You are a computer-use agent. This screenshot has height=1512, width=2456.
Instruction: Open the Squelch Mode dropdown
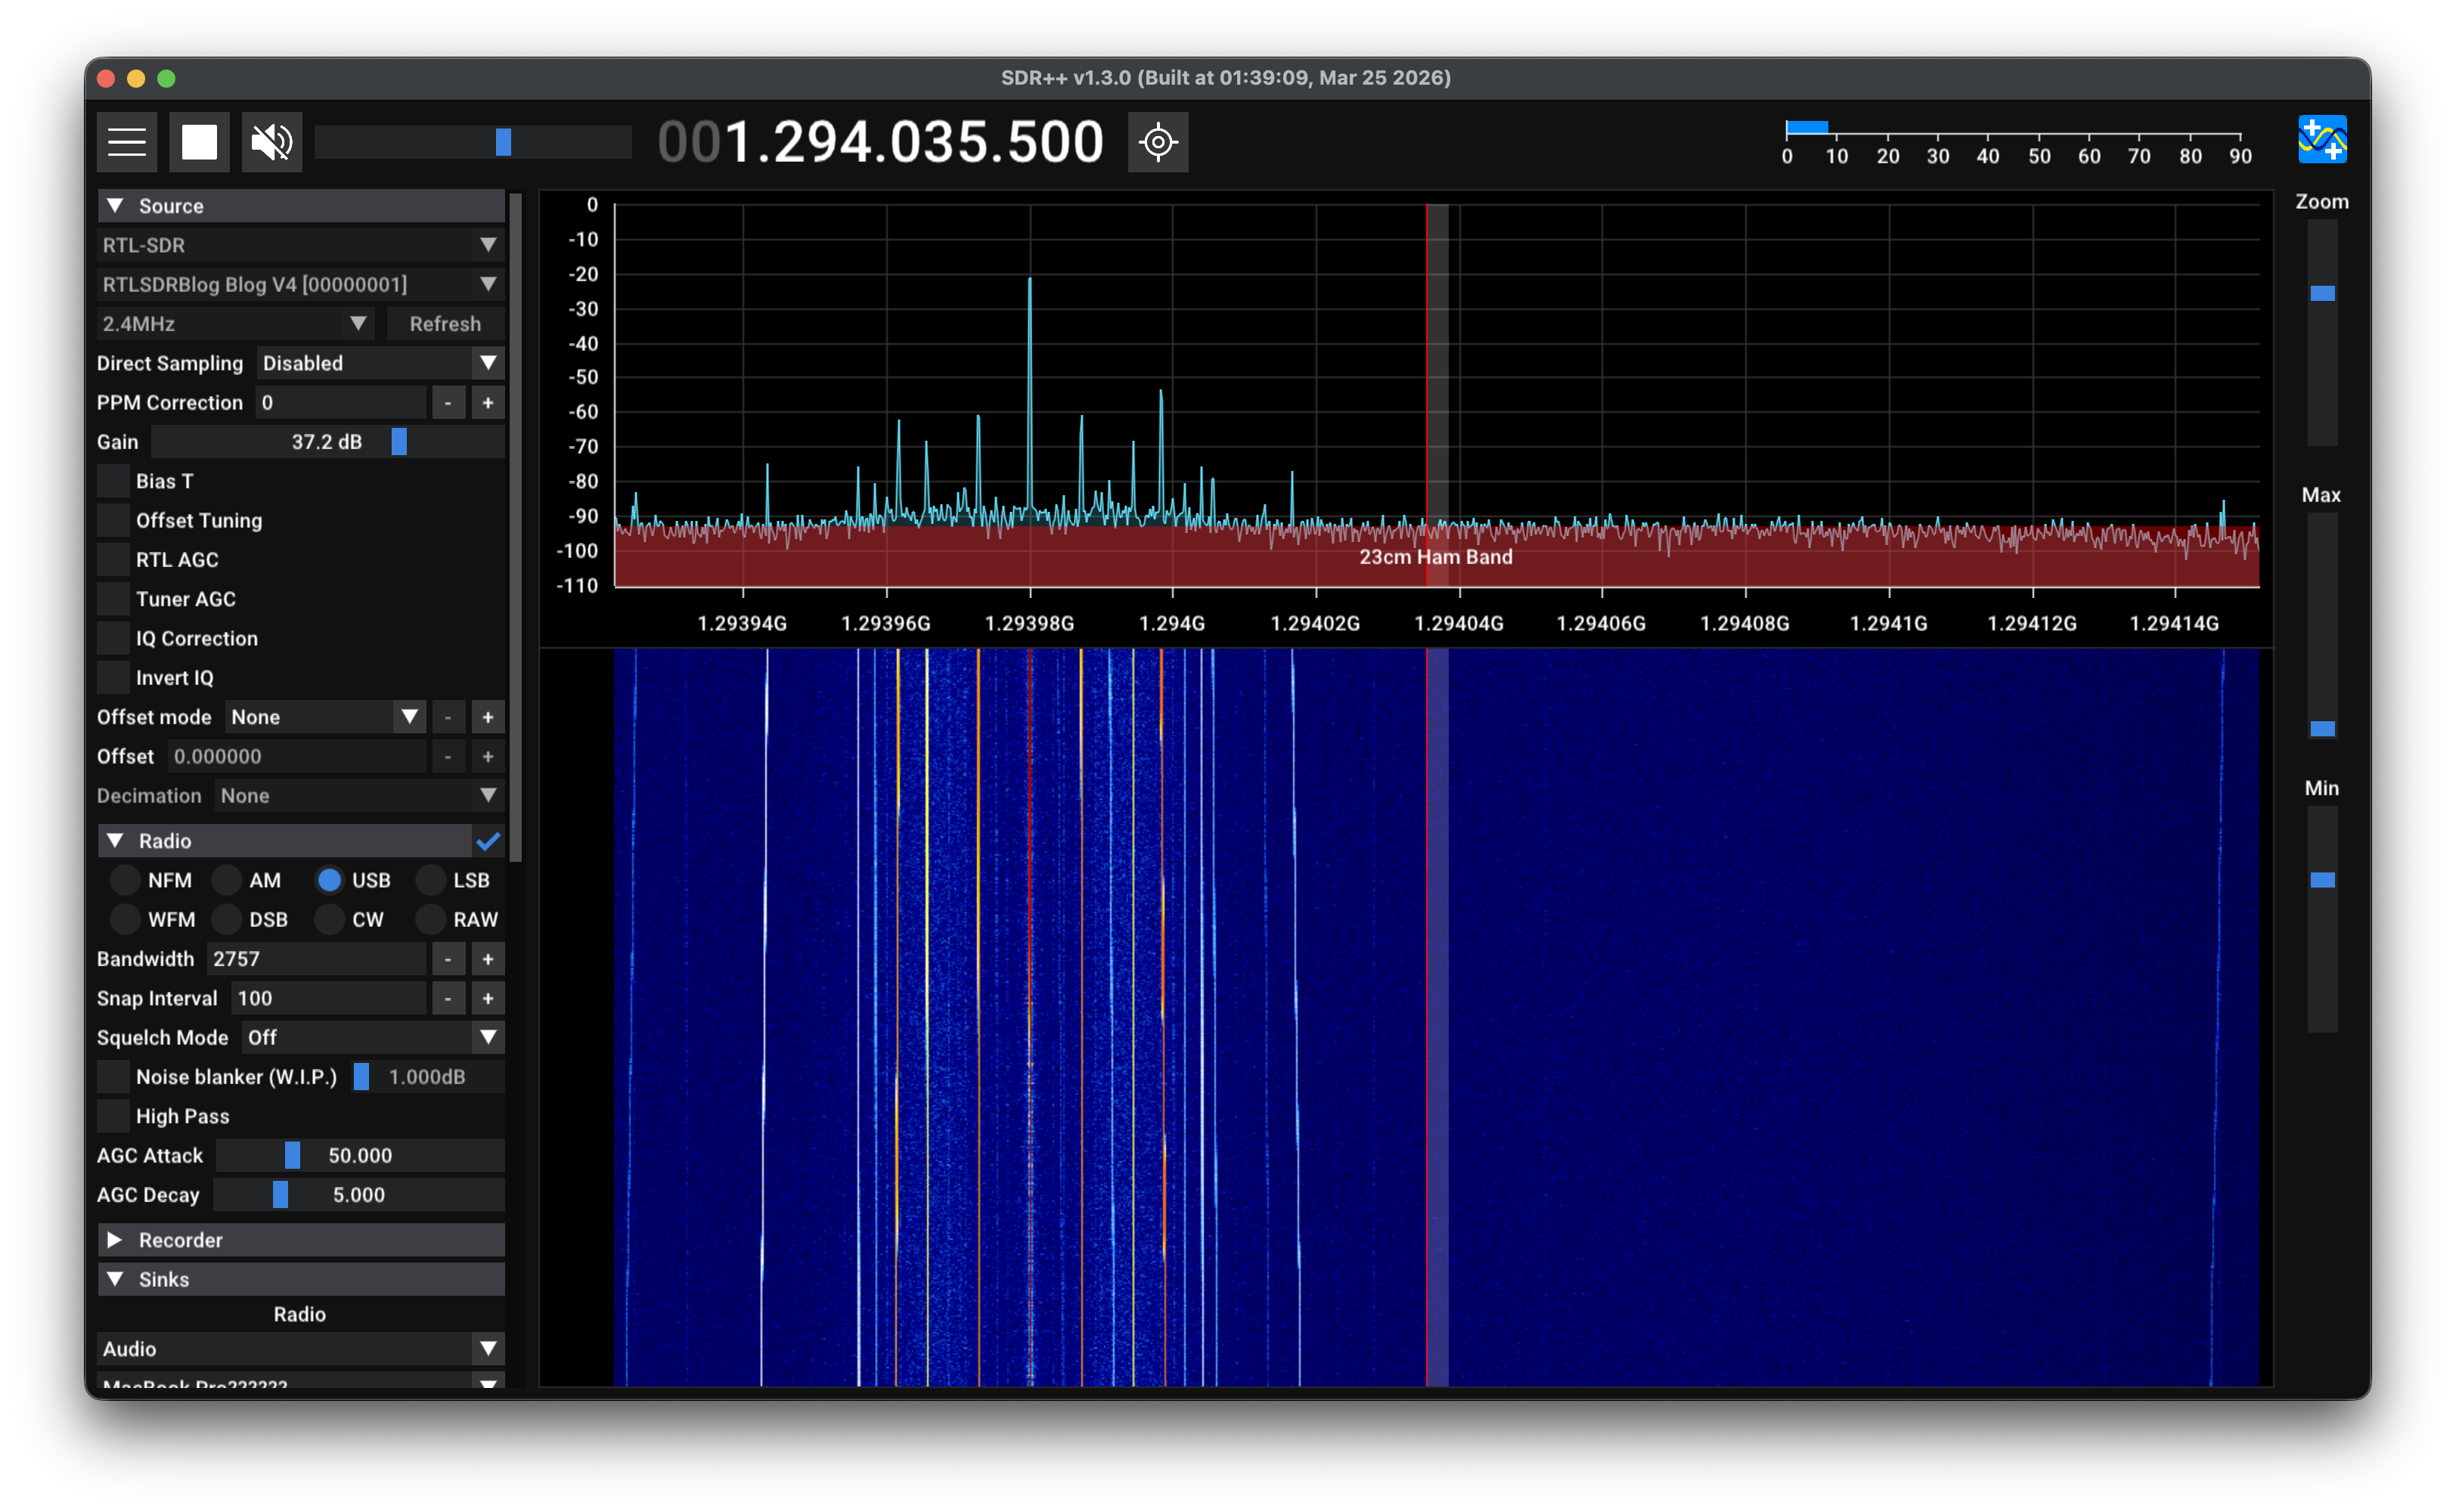pos(373,1037)
